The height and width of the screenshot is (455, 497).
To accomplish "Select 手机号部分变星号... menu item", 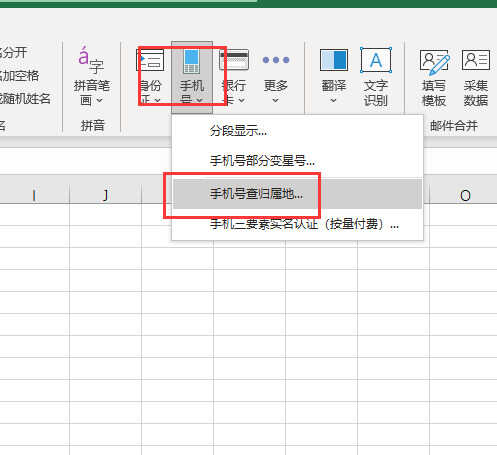I will click(297, 161).
